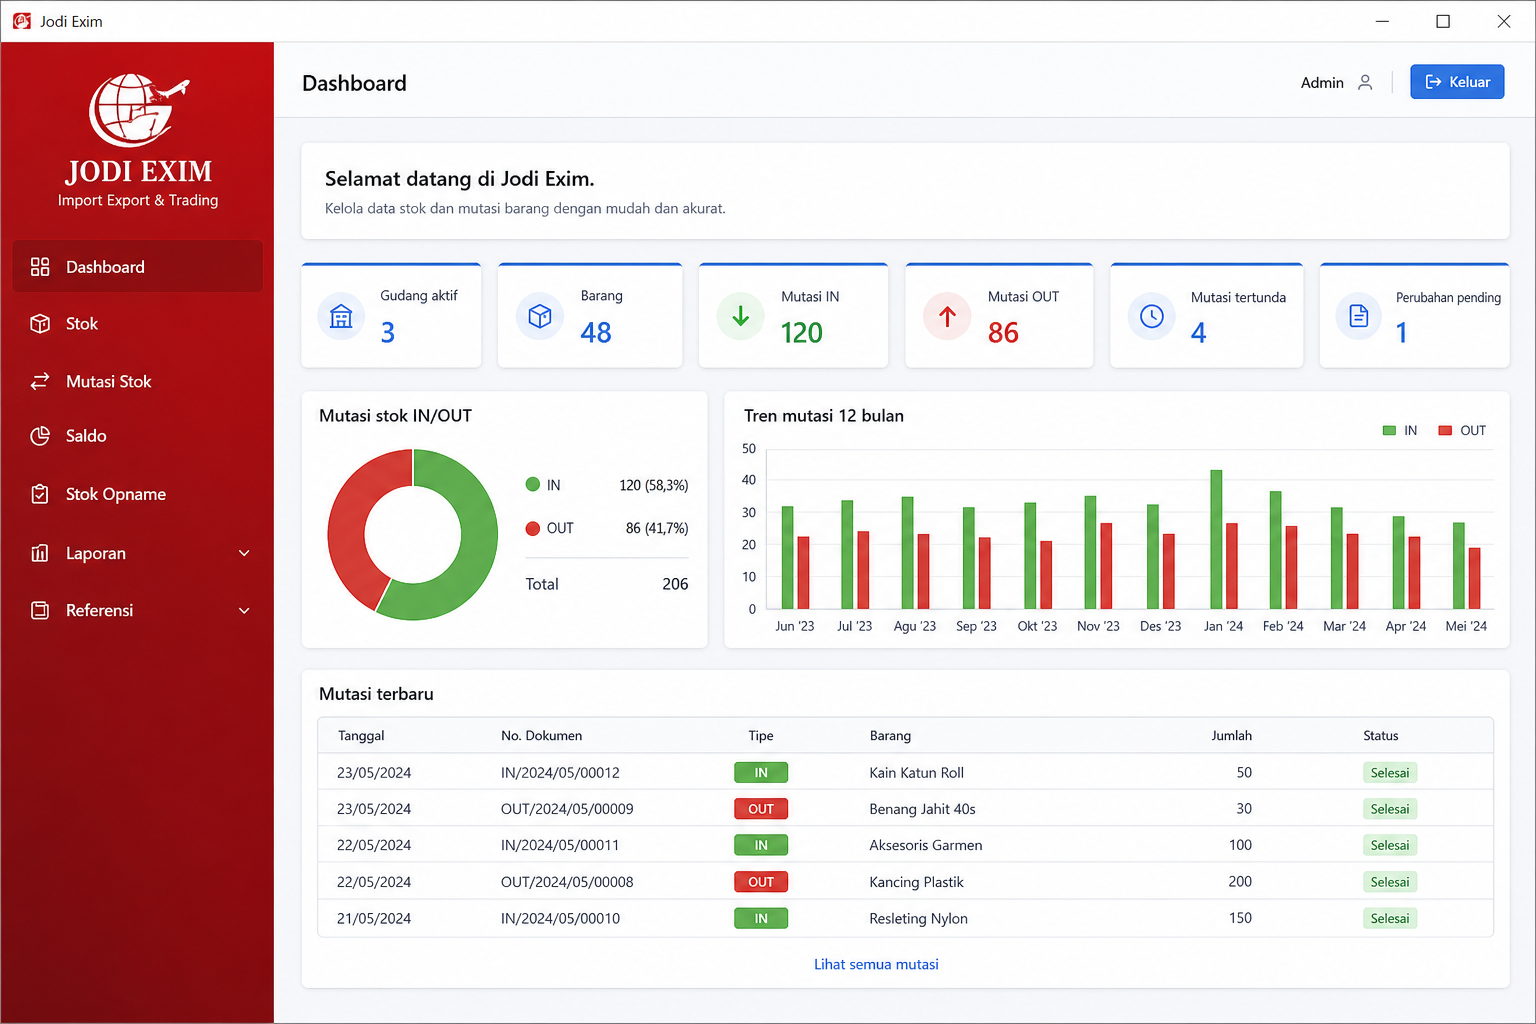Open the Lihat semua mutasi link

click(876, 964)
